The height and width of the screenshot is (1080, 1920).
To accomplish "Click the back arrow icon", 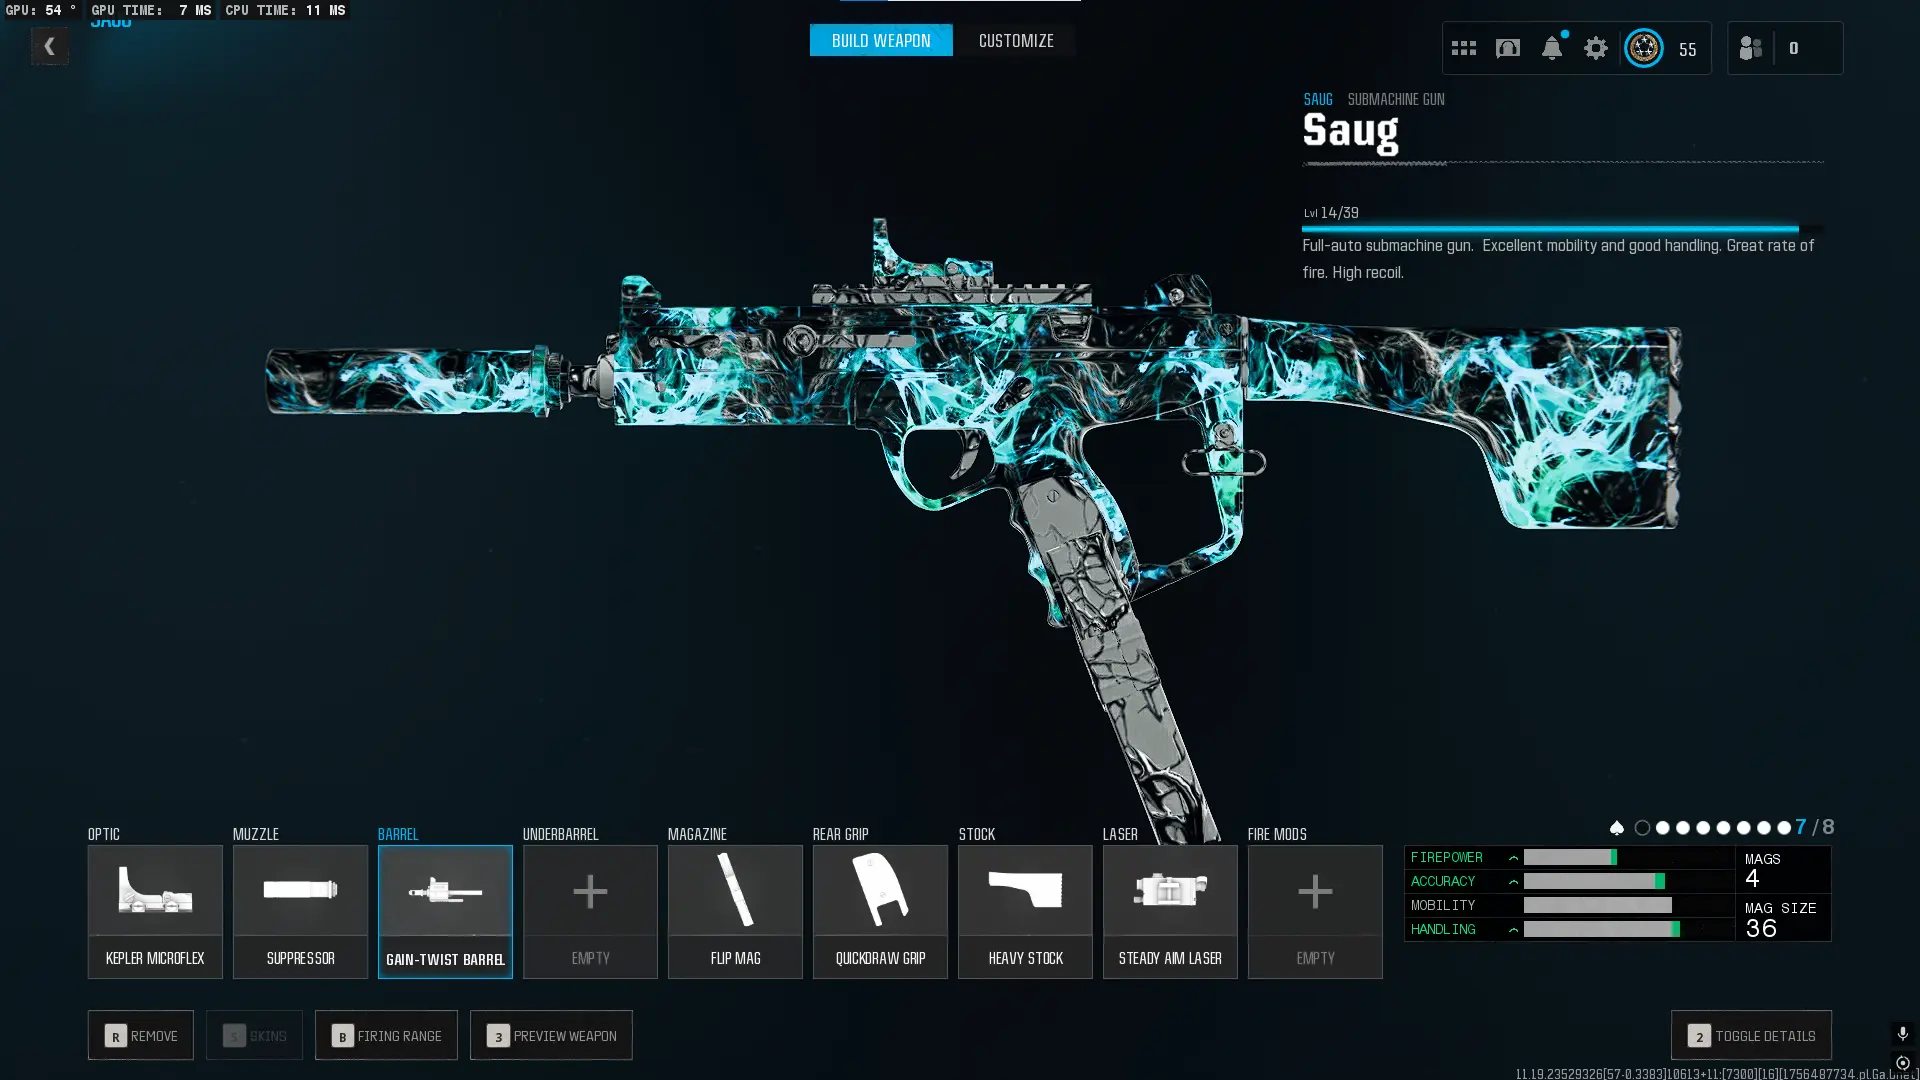I will point(49,46).
